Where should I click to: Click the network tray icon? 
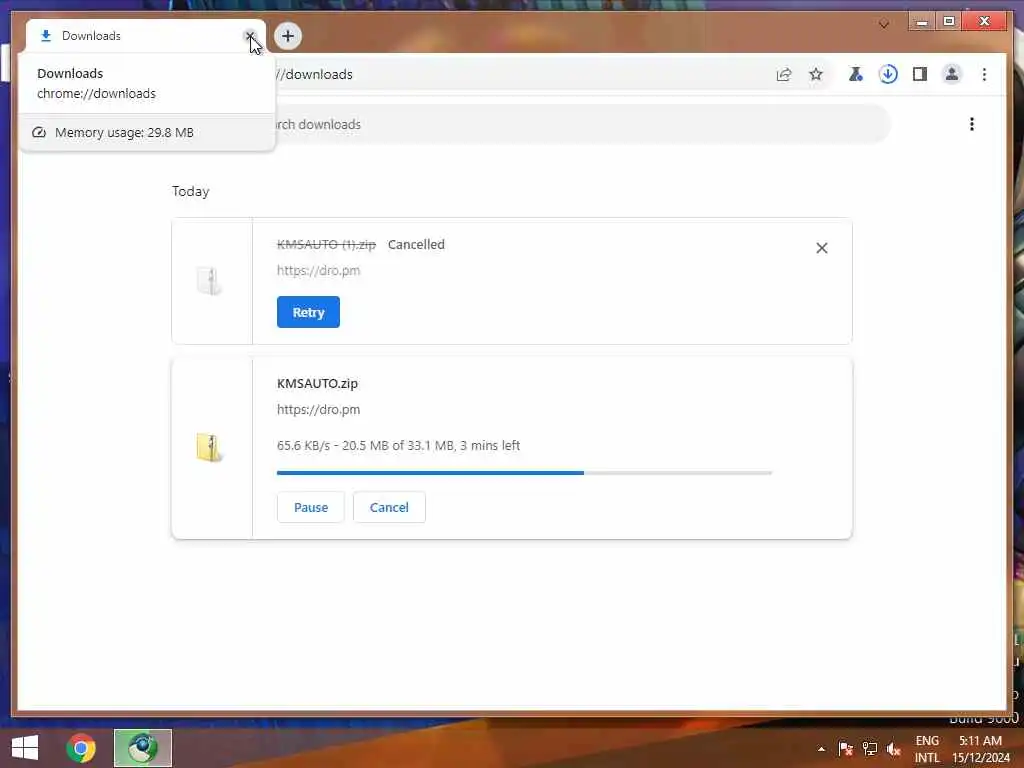(x=870, y=749)
